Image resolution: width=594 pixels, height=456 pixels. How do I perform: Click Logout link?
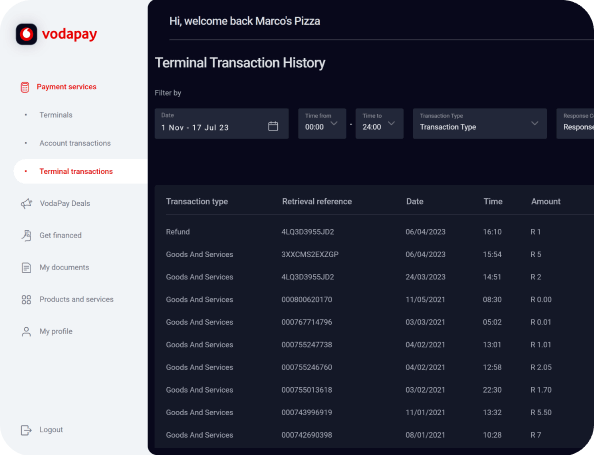(x=51, y=430)
